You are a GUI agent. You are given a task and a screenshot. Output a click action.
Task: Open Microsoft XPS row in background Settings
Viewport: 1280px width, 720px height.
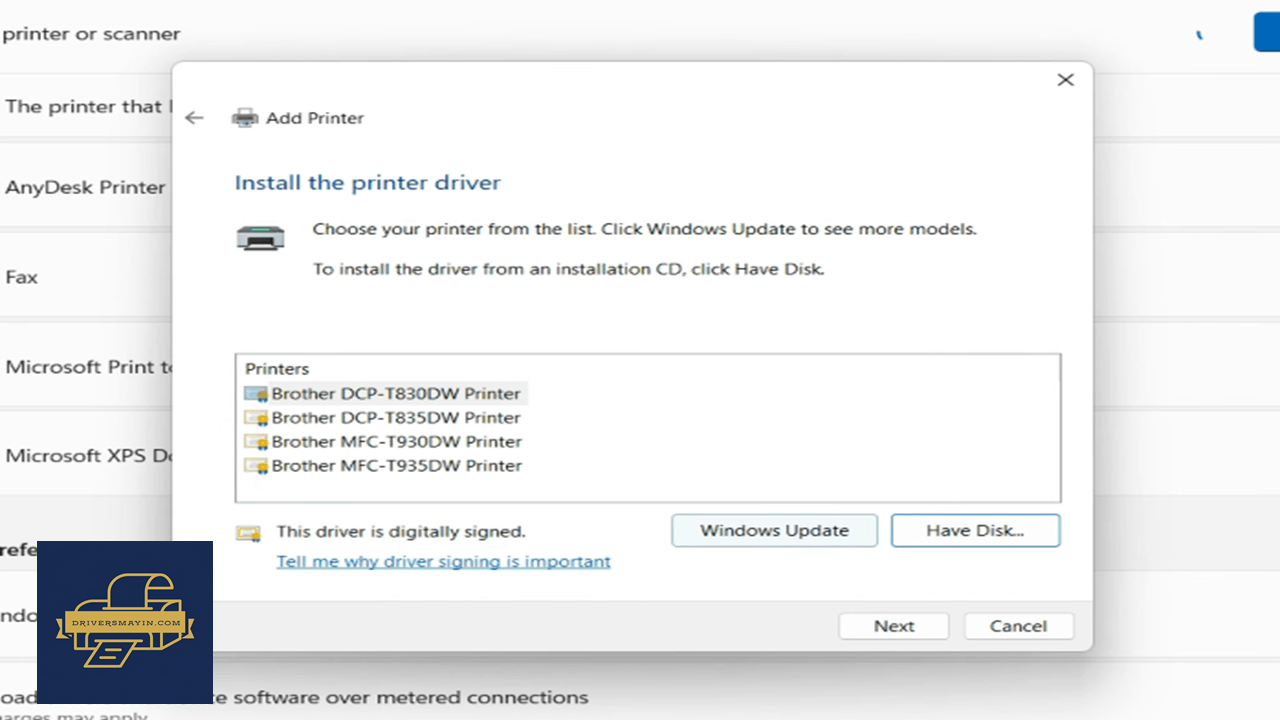[x=86, y=456]
